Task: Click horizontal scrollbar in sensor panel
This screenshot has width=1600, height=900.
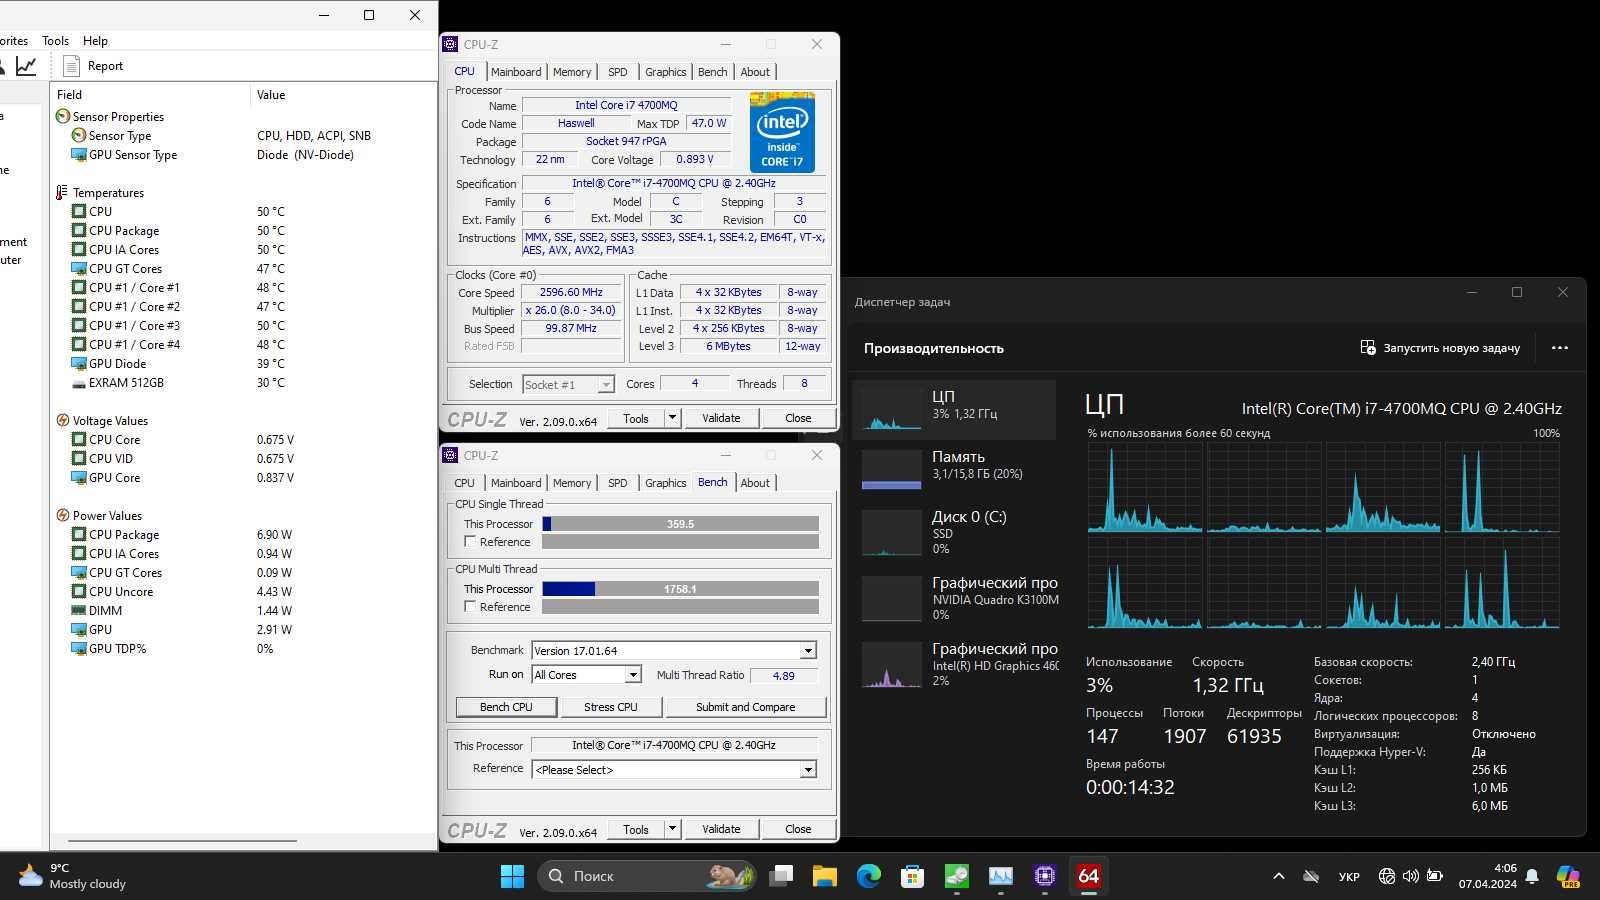Action: (182, 841)
